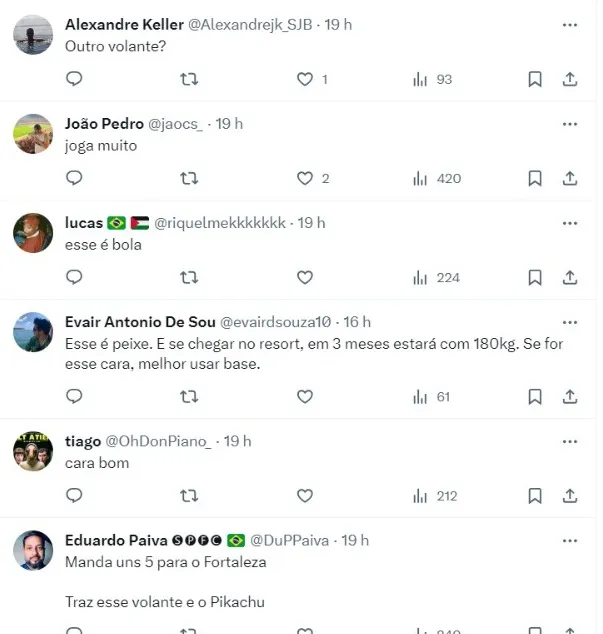
Task: Open more options for Alexandre Keller's tweet
Action: pos(570,24)
